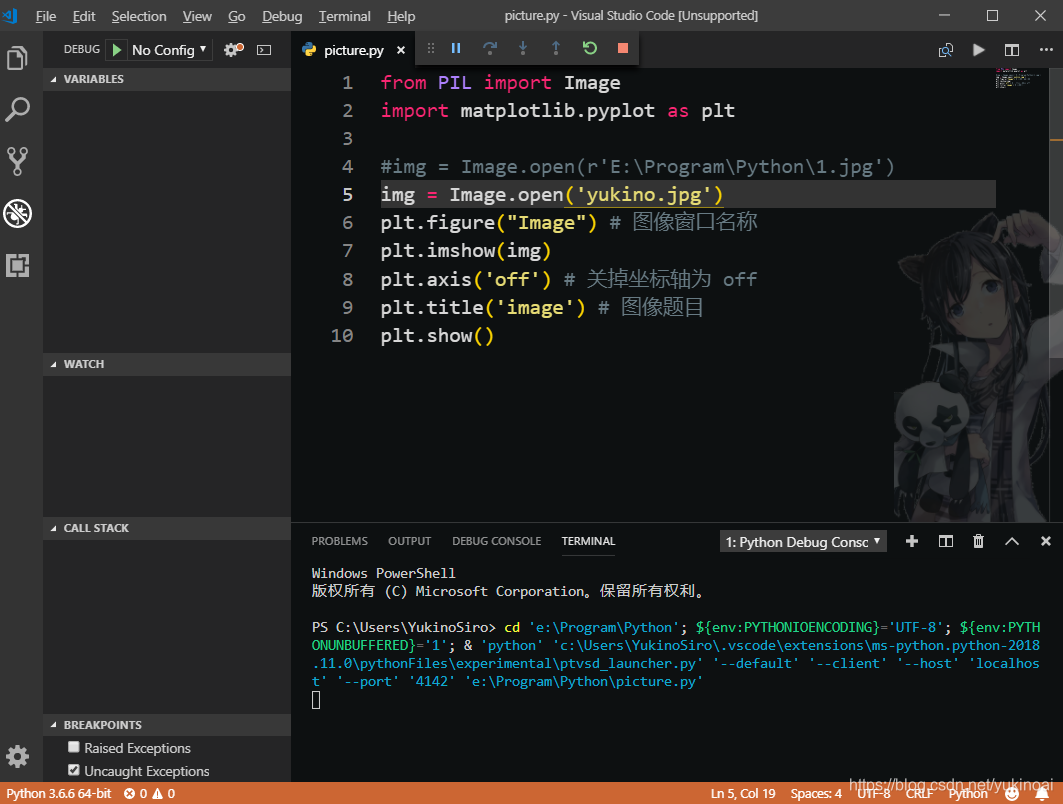Open launch.json configuration gear icon
Viewport: 1063px width, 804px height.
(x=234, y=49)
